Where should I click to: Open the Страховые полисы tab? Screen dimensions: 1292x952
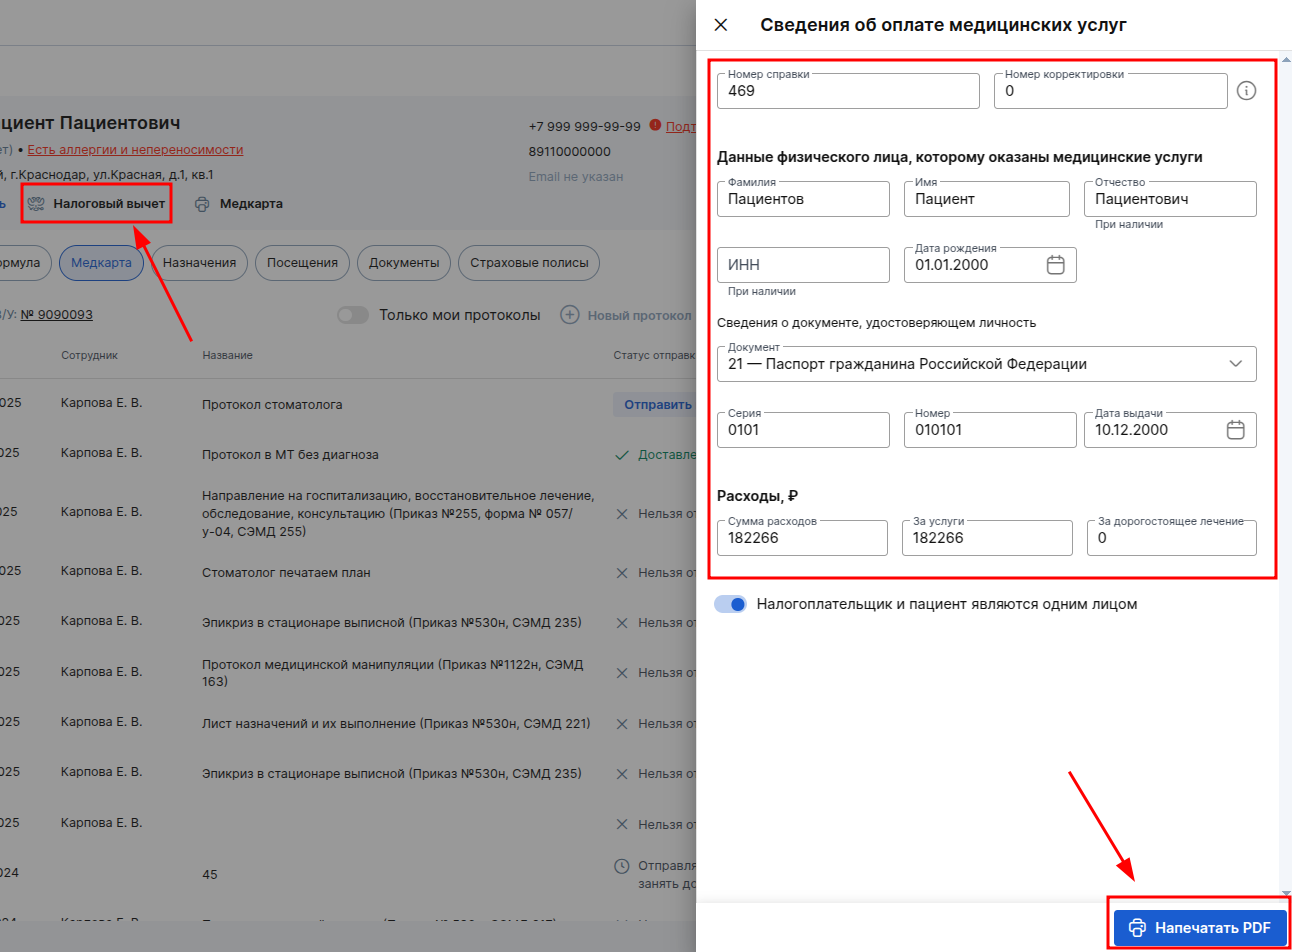529,263
